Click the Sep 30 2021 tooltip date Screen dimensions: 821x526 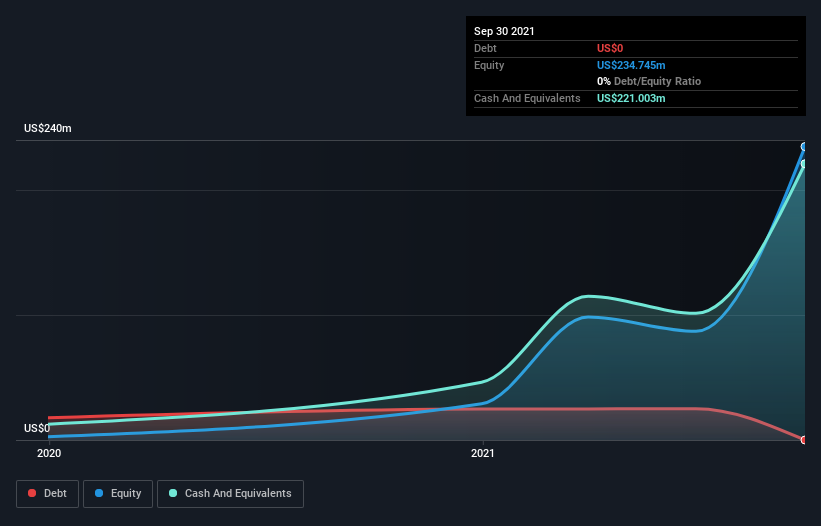point(504,31)
